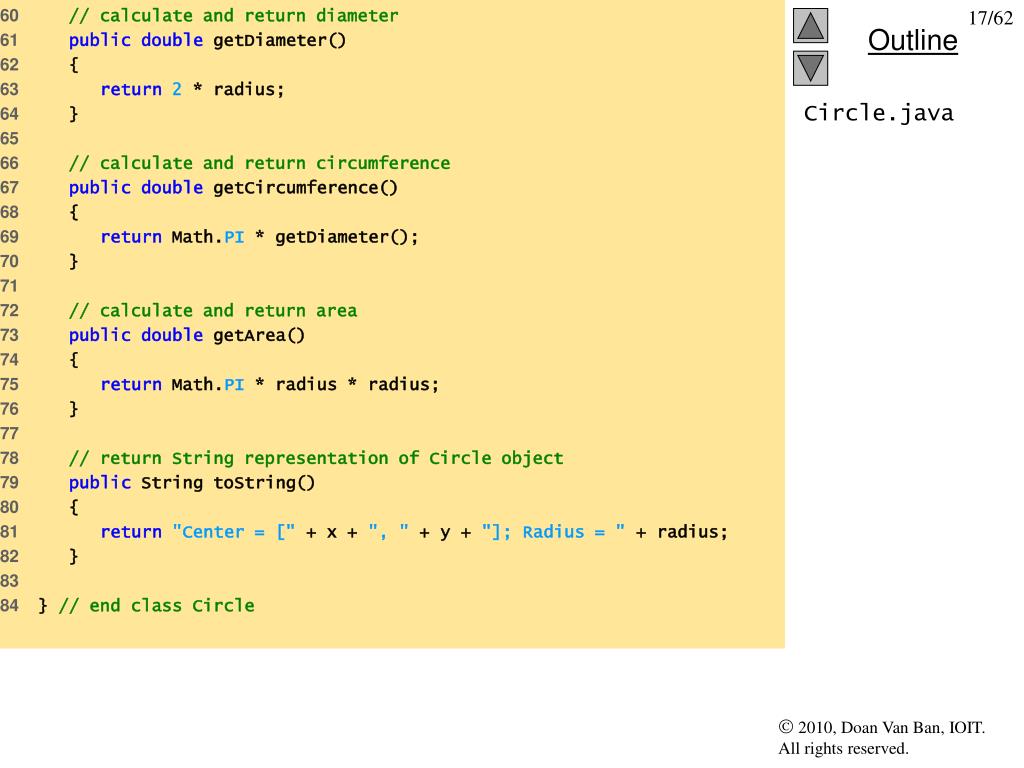The height and width of the screenshot is (768, 1024).
Task: Click the return "Center = [" statement line
Action: (x=414, y=532)
